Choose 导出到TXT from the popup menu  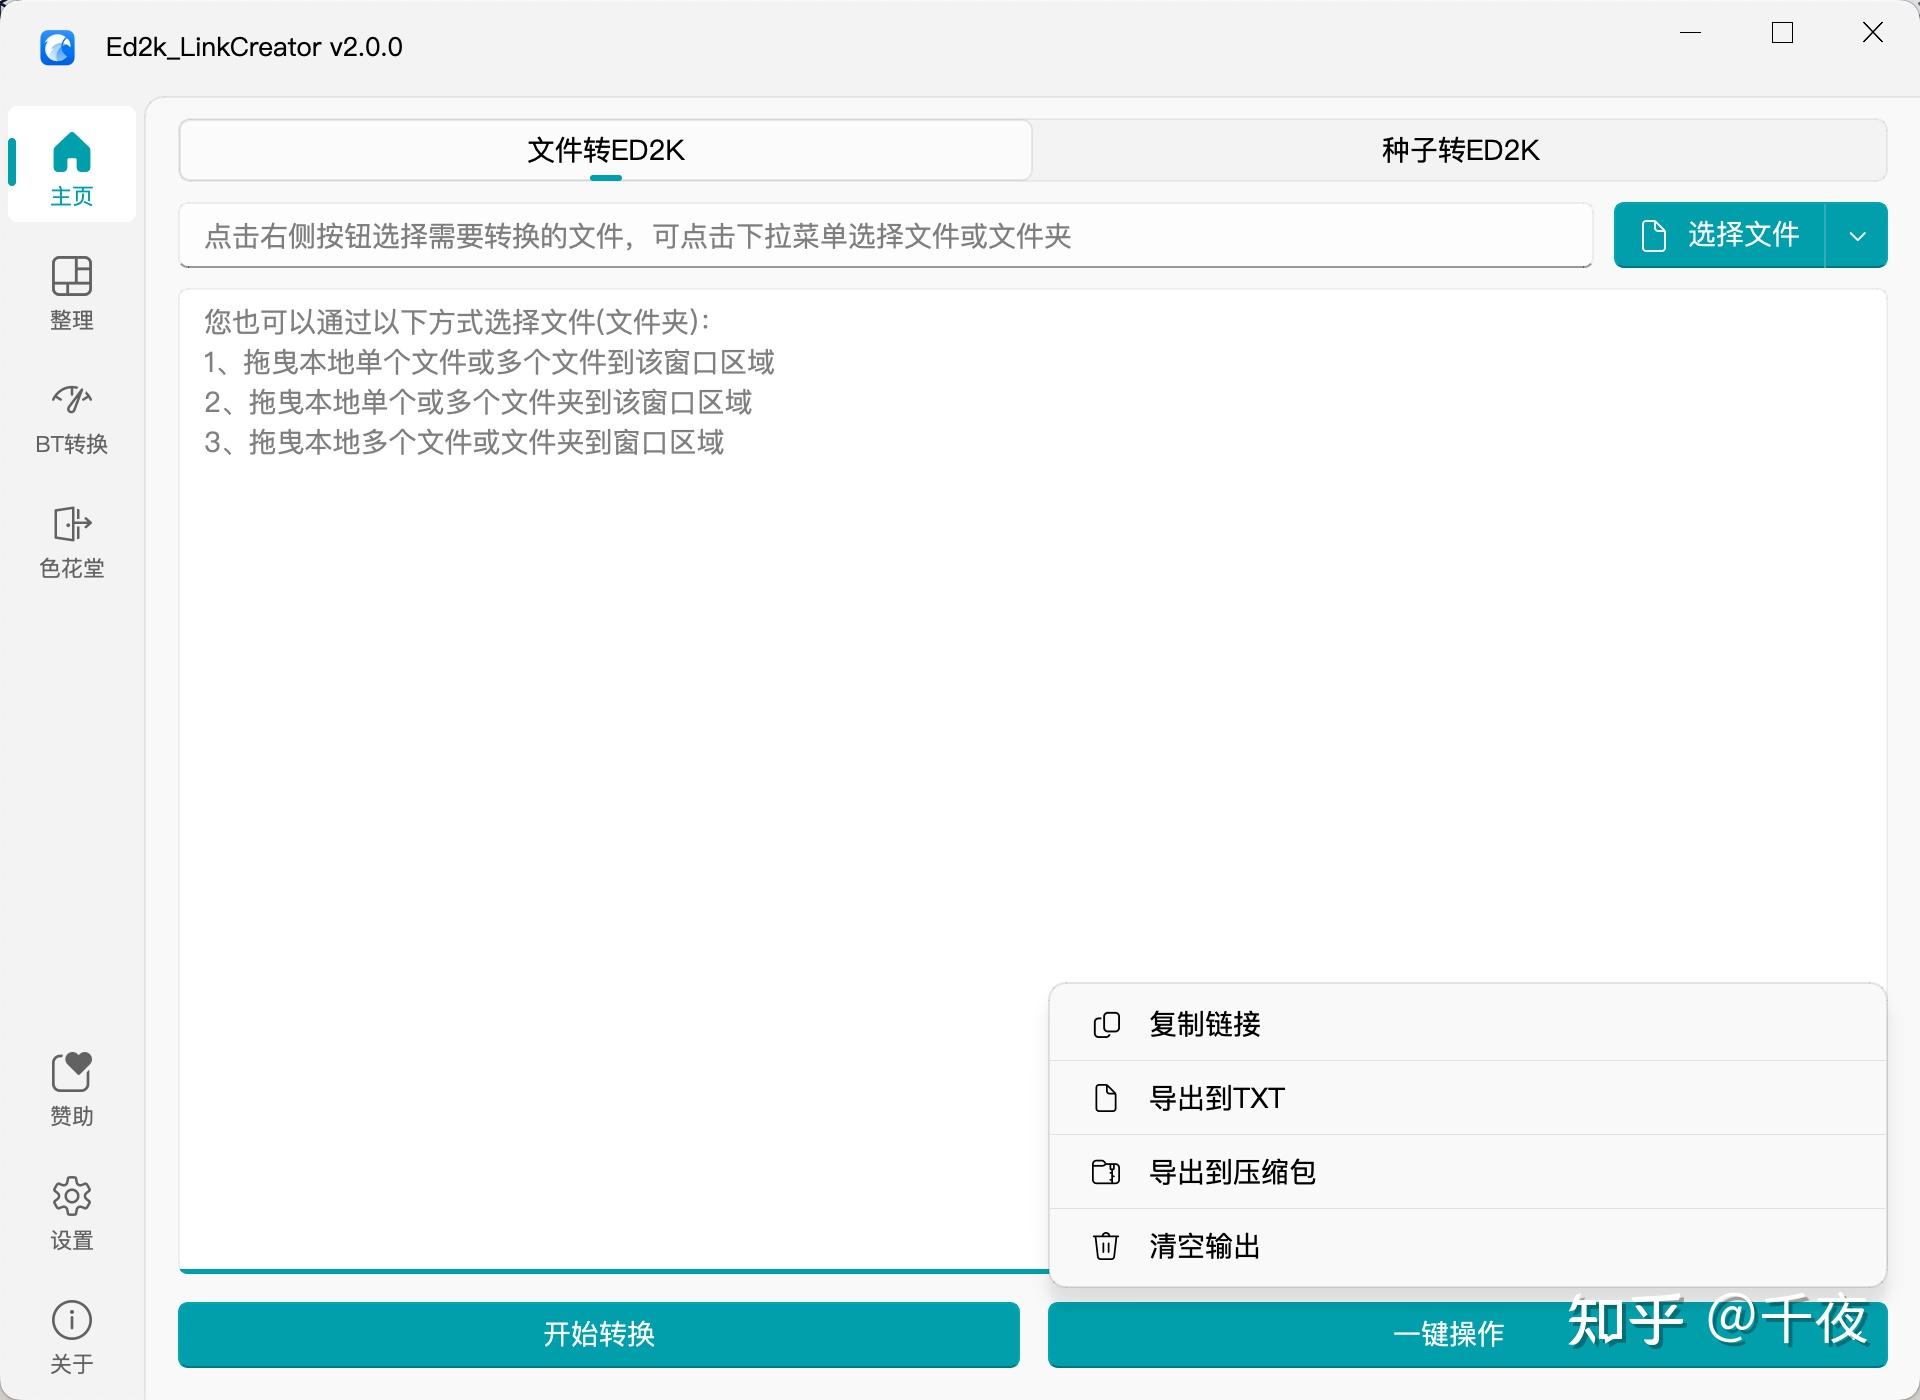point(1468,1098)
